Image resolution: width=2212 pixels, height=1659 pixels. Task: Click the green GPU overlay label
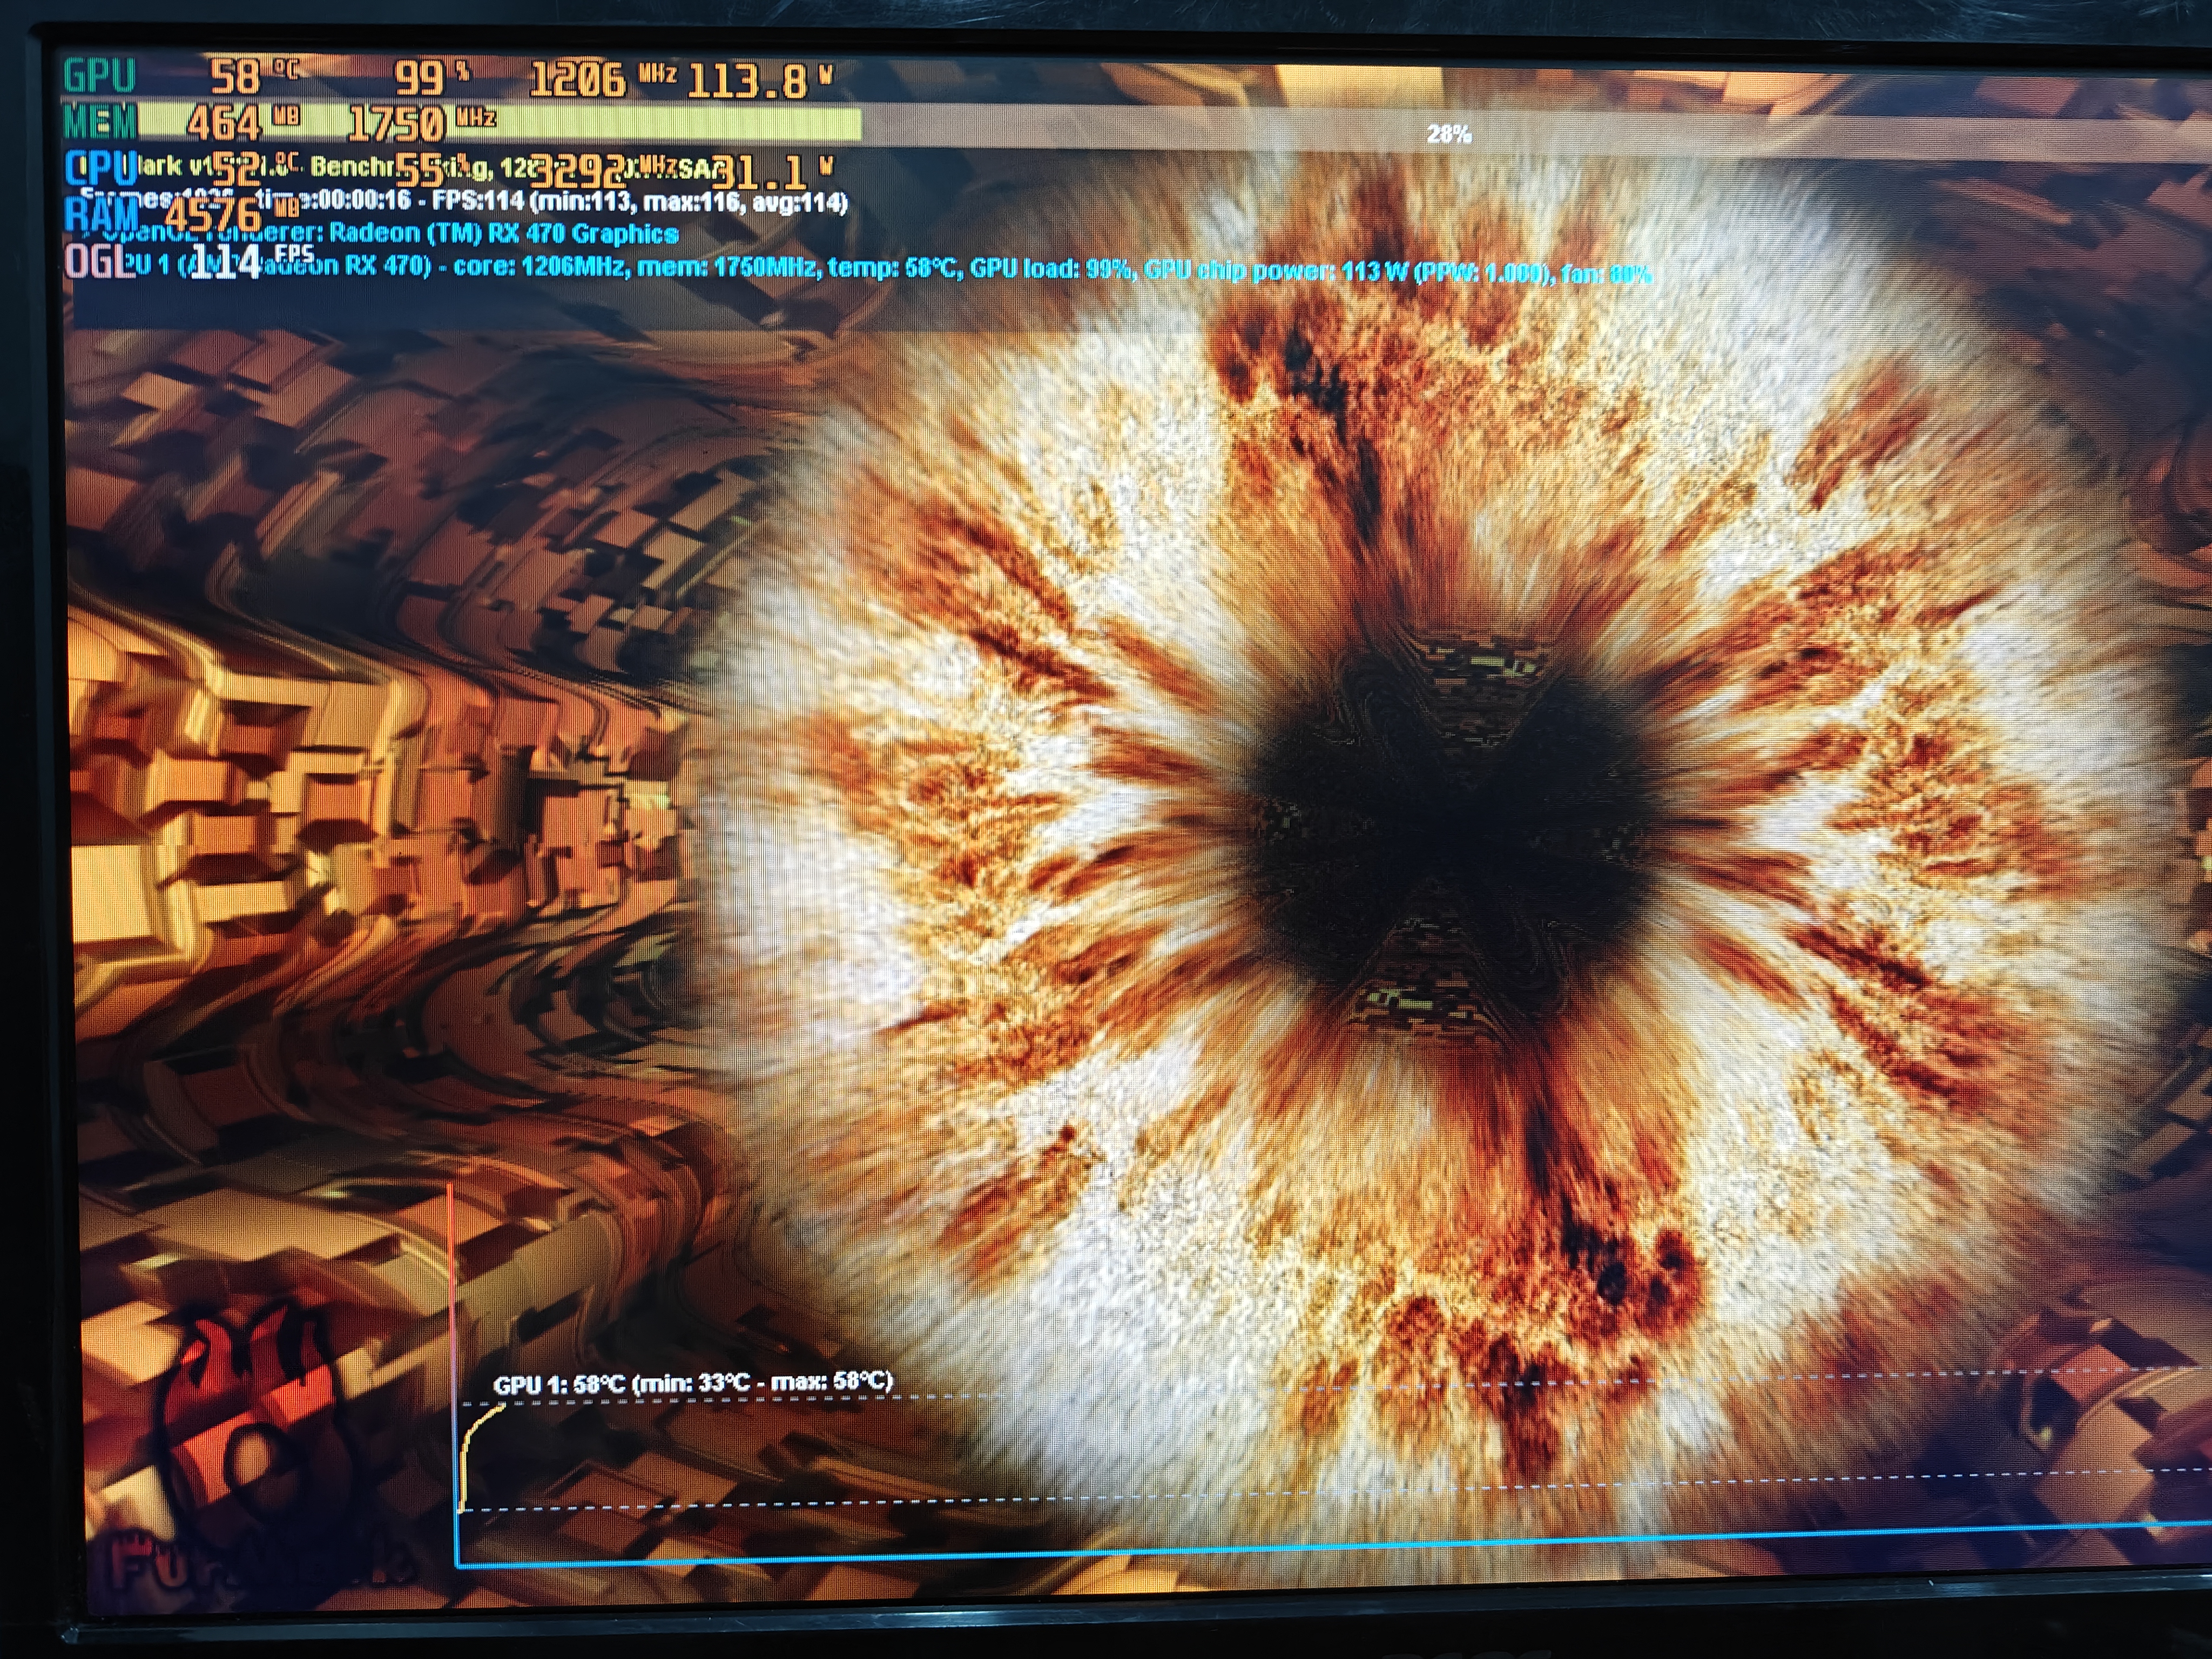99,76
